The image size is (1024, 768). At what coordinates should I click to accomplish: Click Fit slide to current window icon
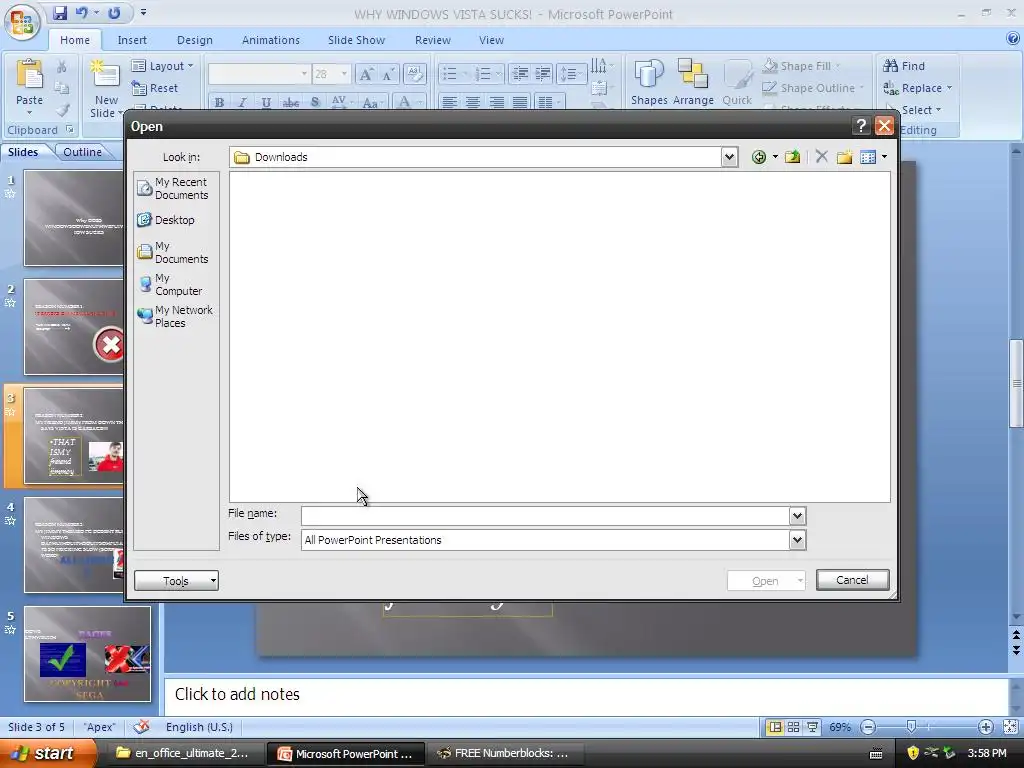click(1010, 727)
